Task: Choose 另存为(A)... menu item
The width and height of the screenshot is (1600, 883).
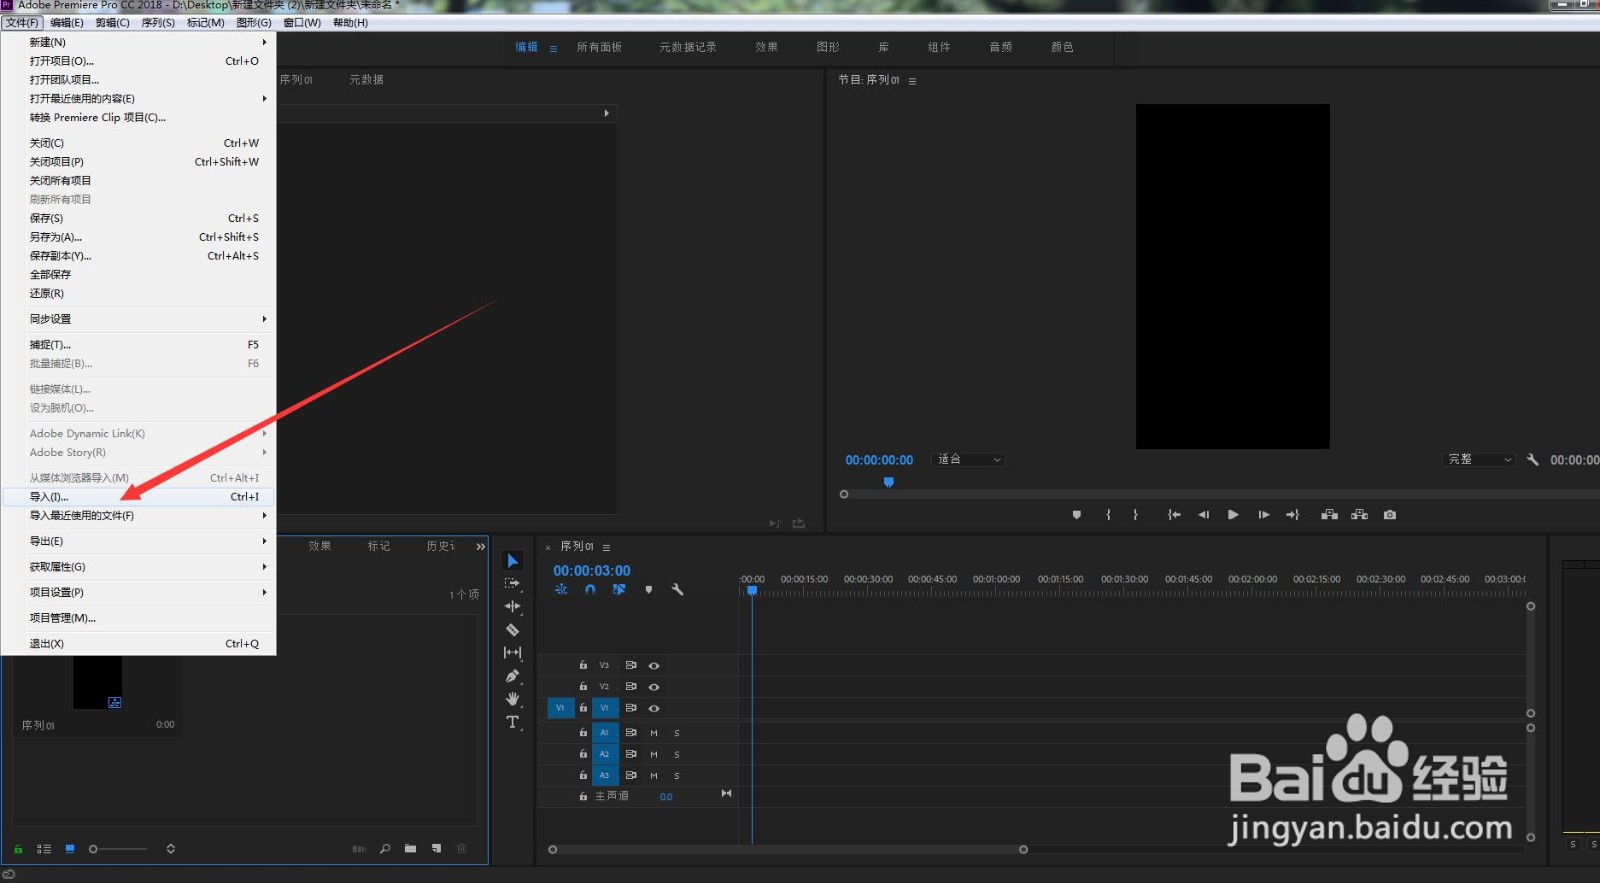Action: 139,237
